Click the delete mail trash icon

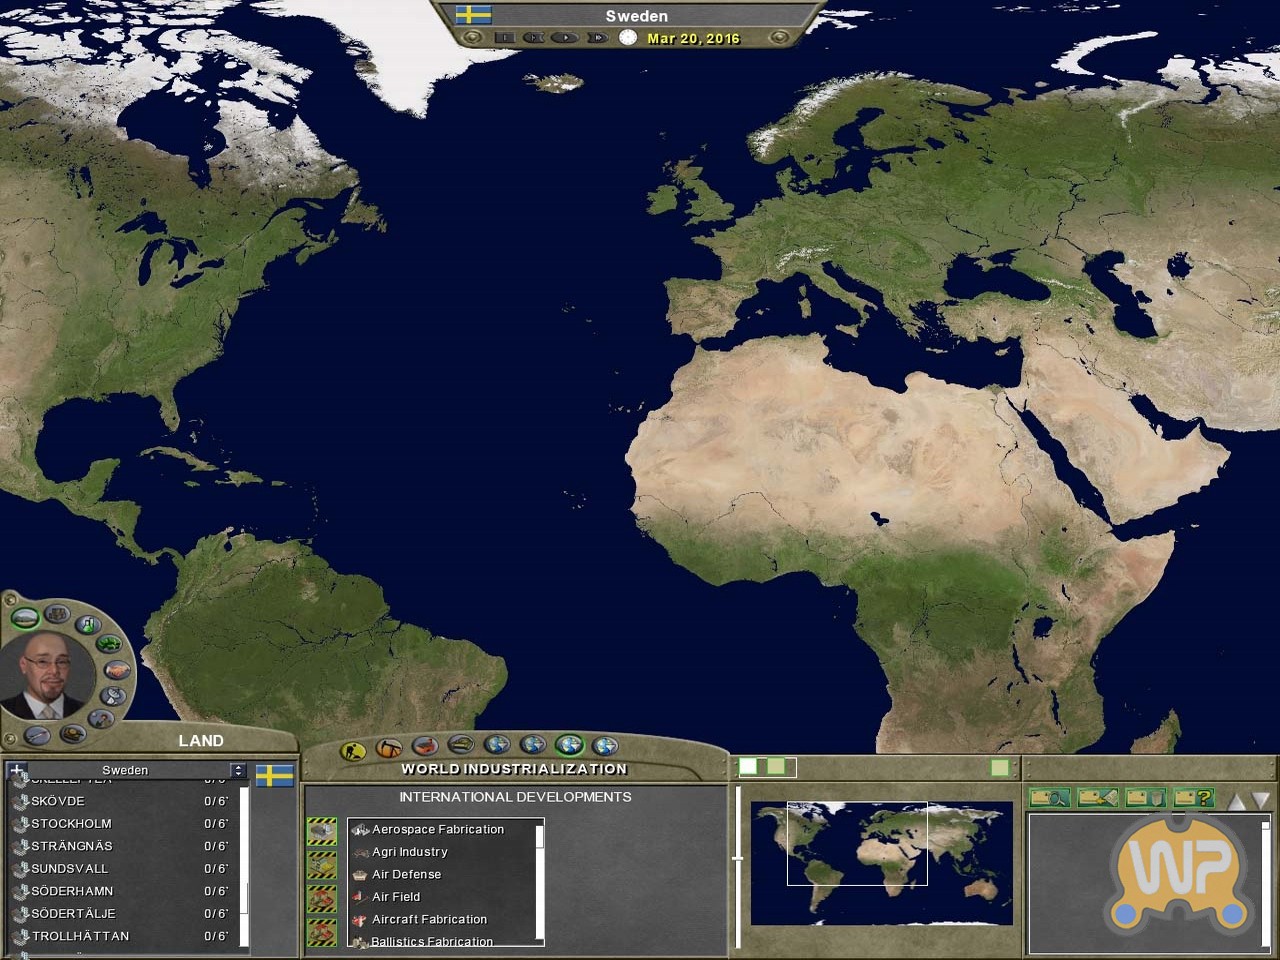pyautogui.click(x=1145, y=797)
